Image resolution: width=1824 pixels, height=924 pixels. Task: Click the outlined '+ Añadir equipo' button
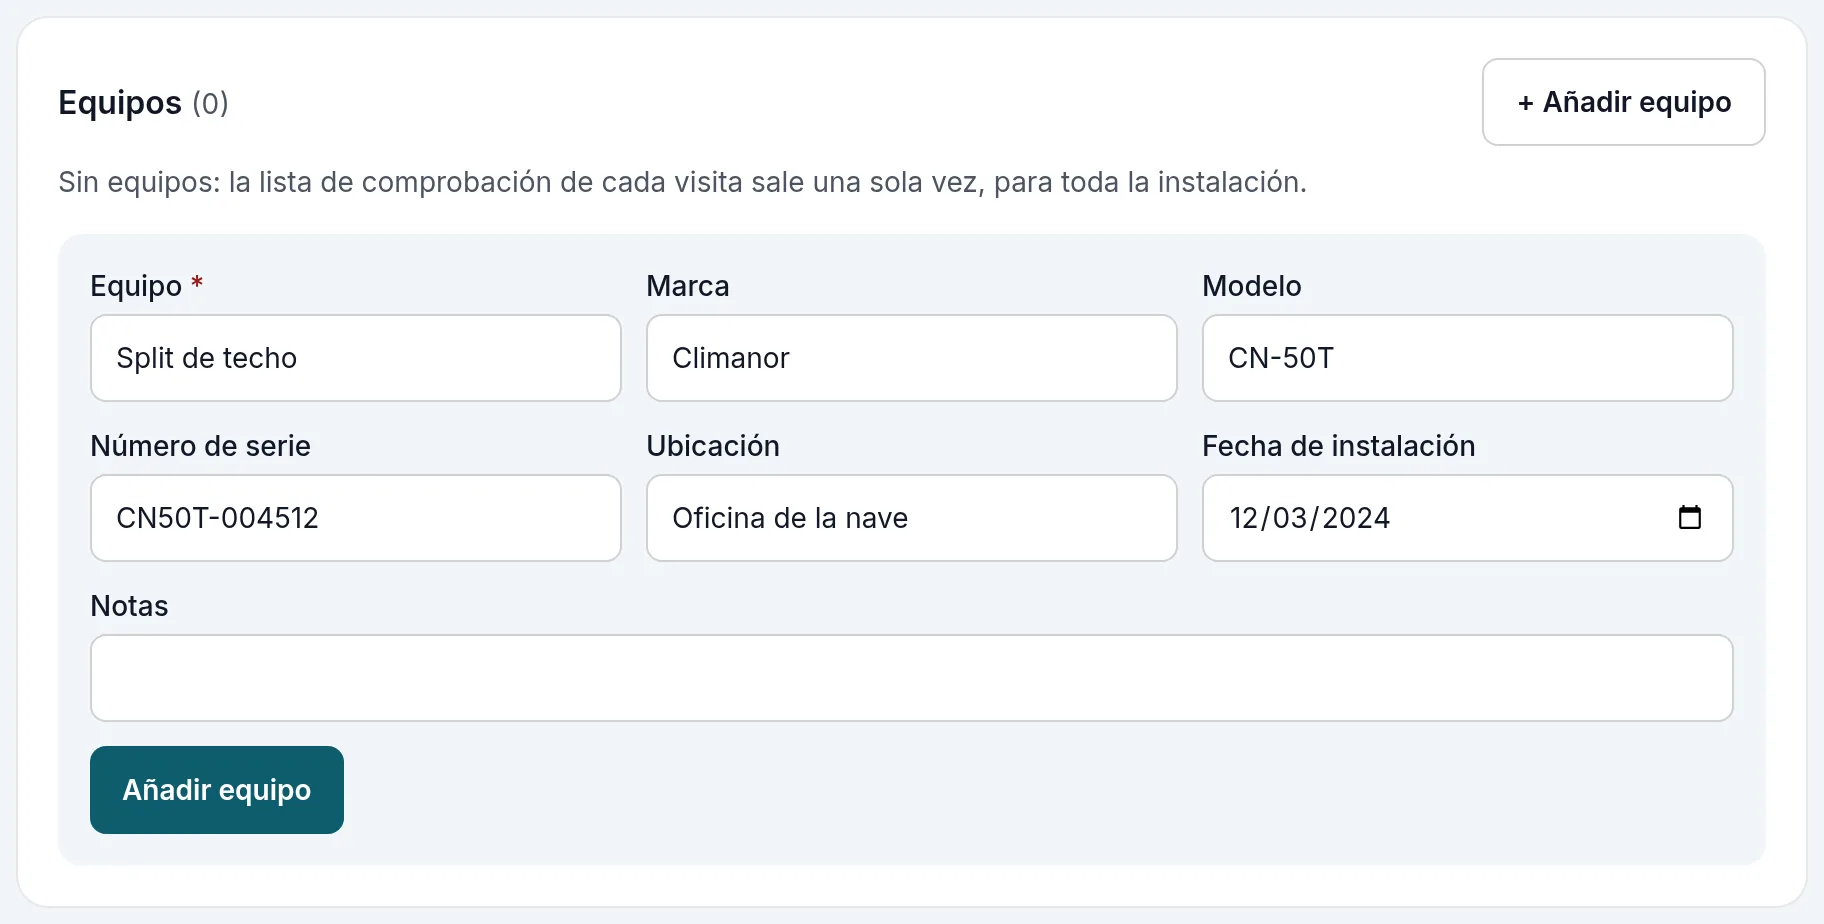click(1623, 102)
